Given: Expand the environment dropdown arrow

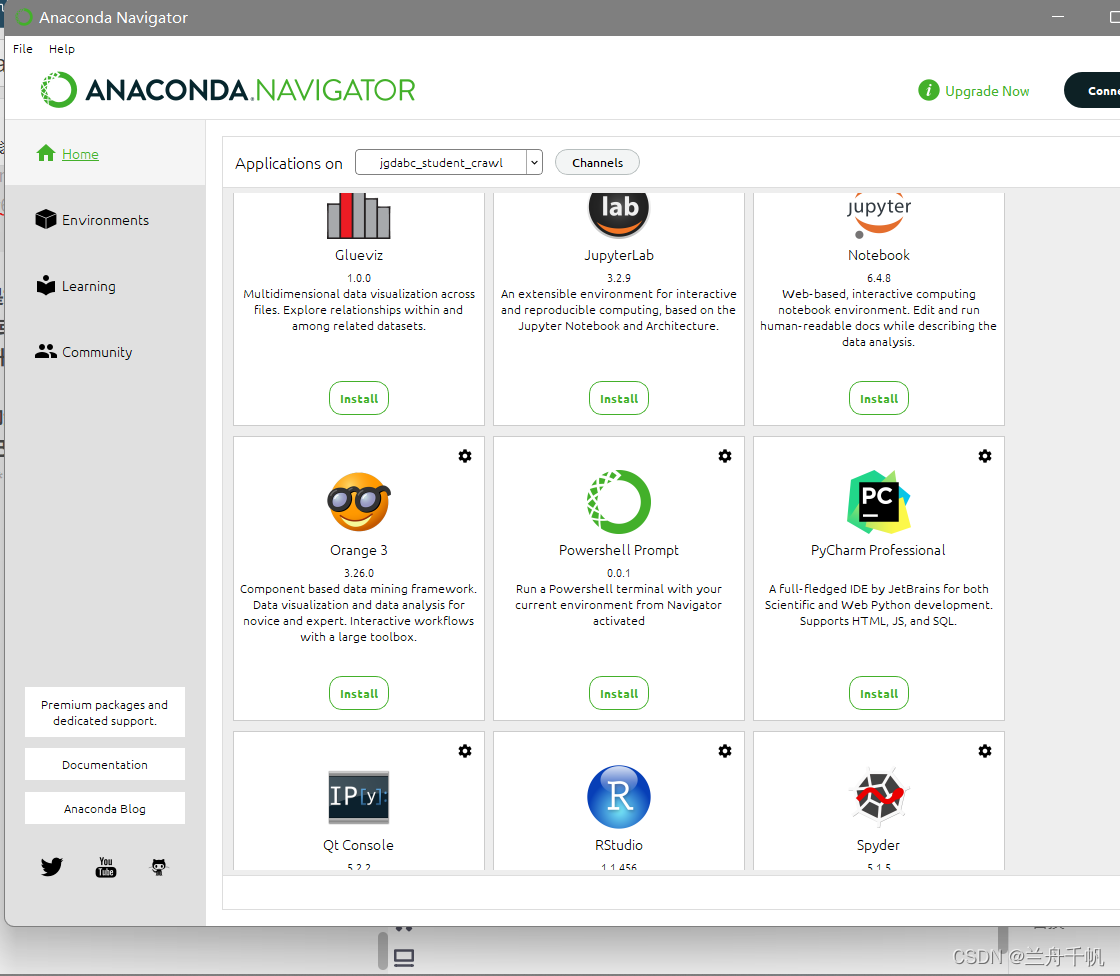Looking at the screenshot, I should tap(534, 162).
